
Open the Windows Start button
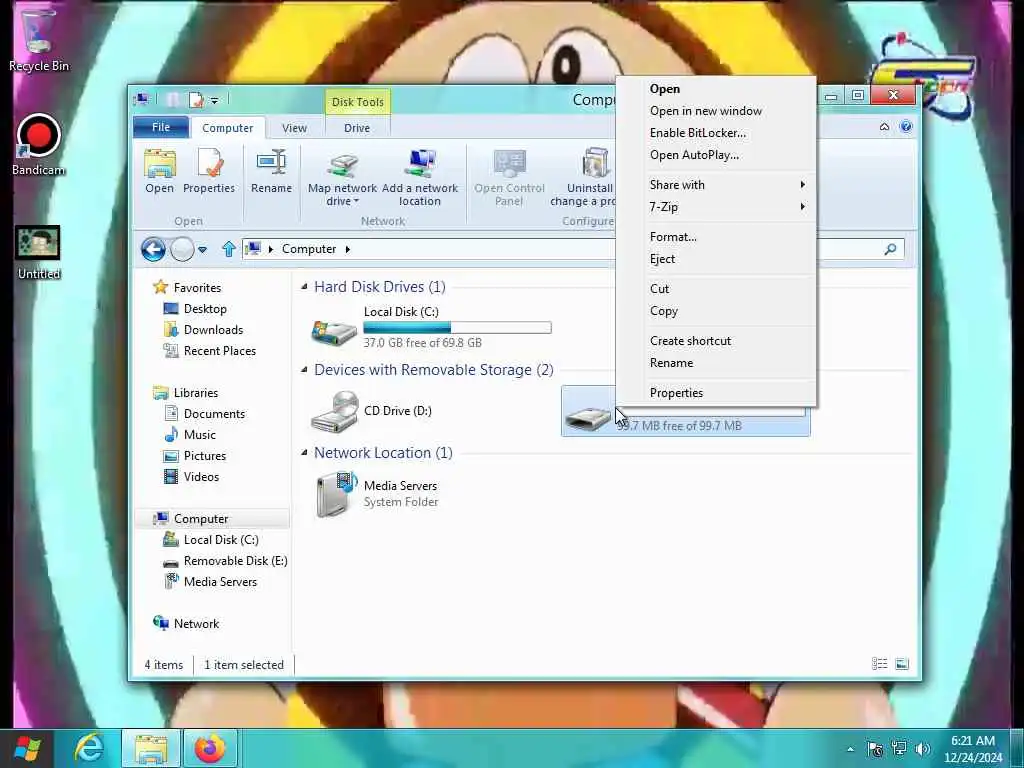(x=27, y=748)
